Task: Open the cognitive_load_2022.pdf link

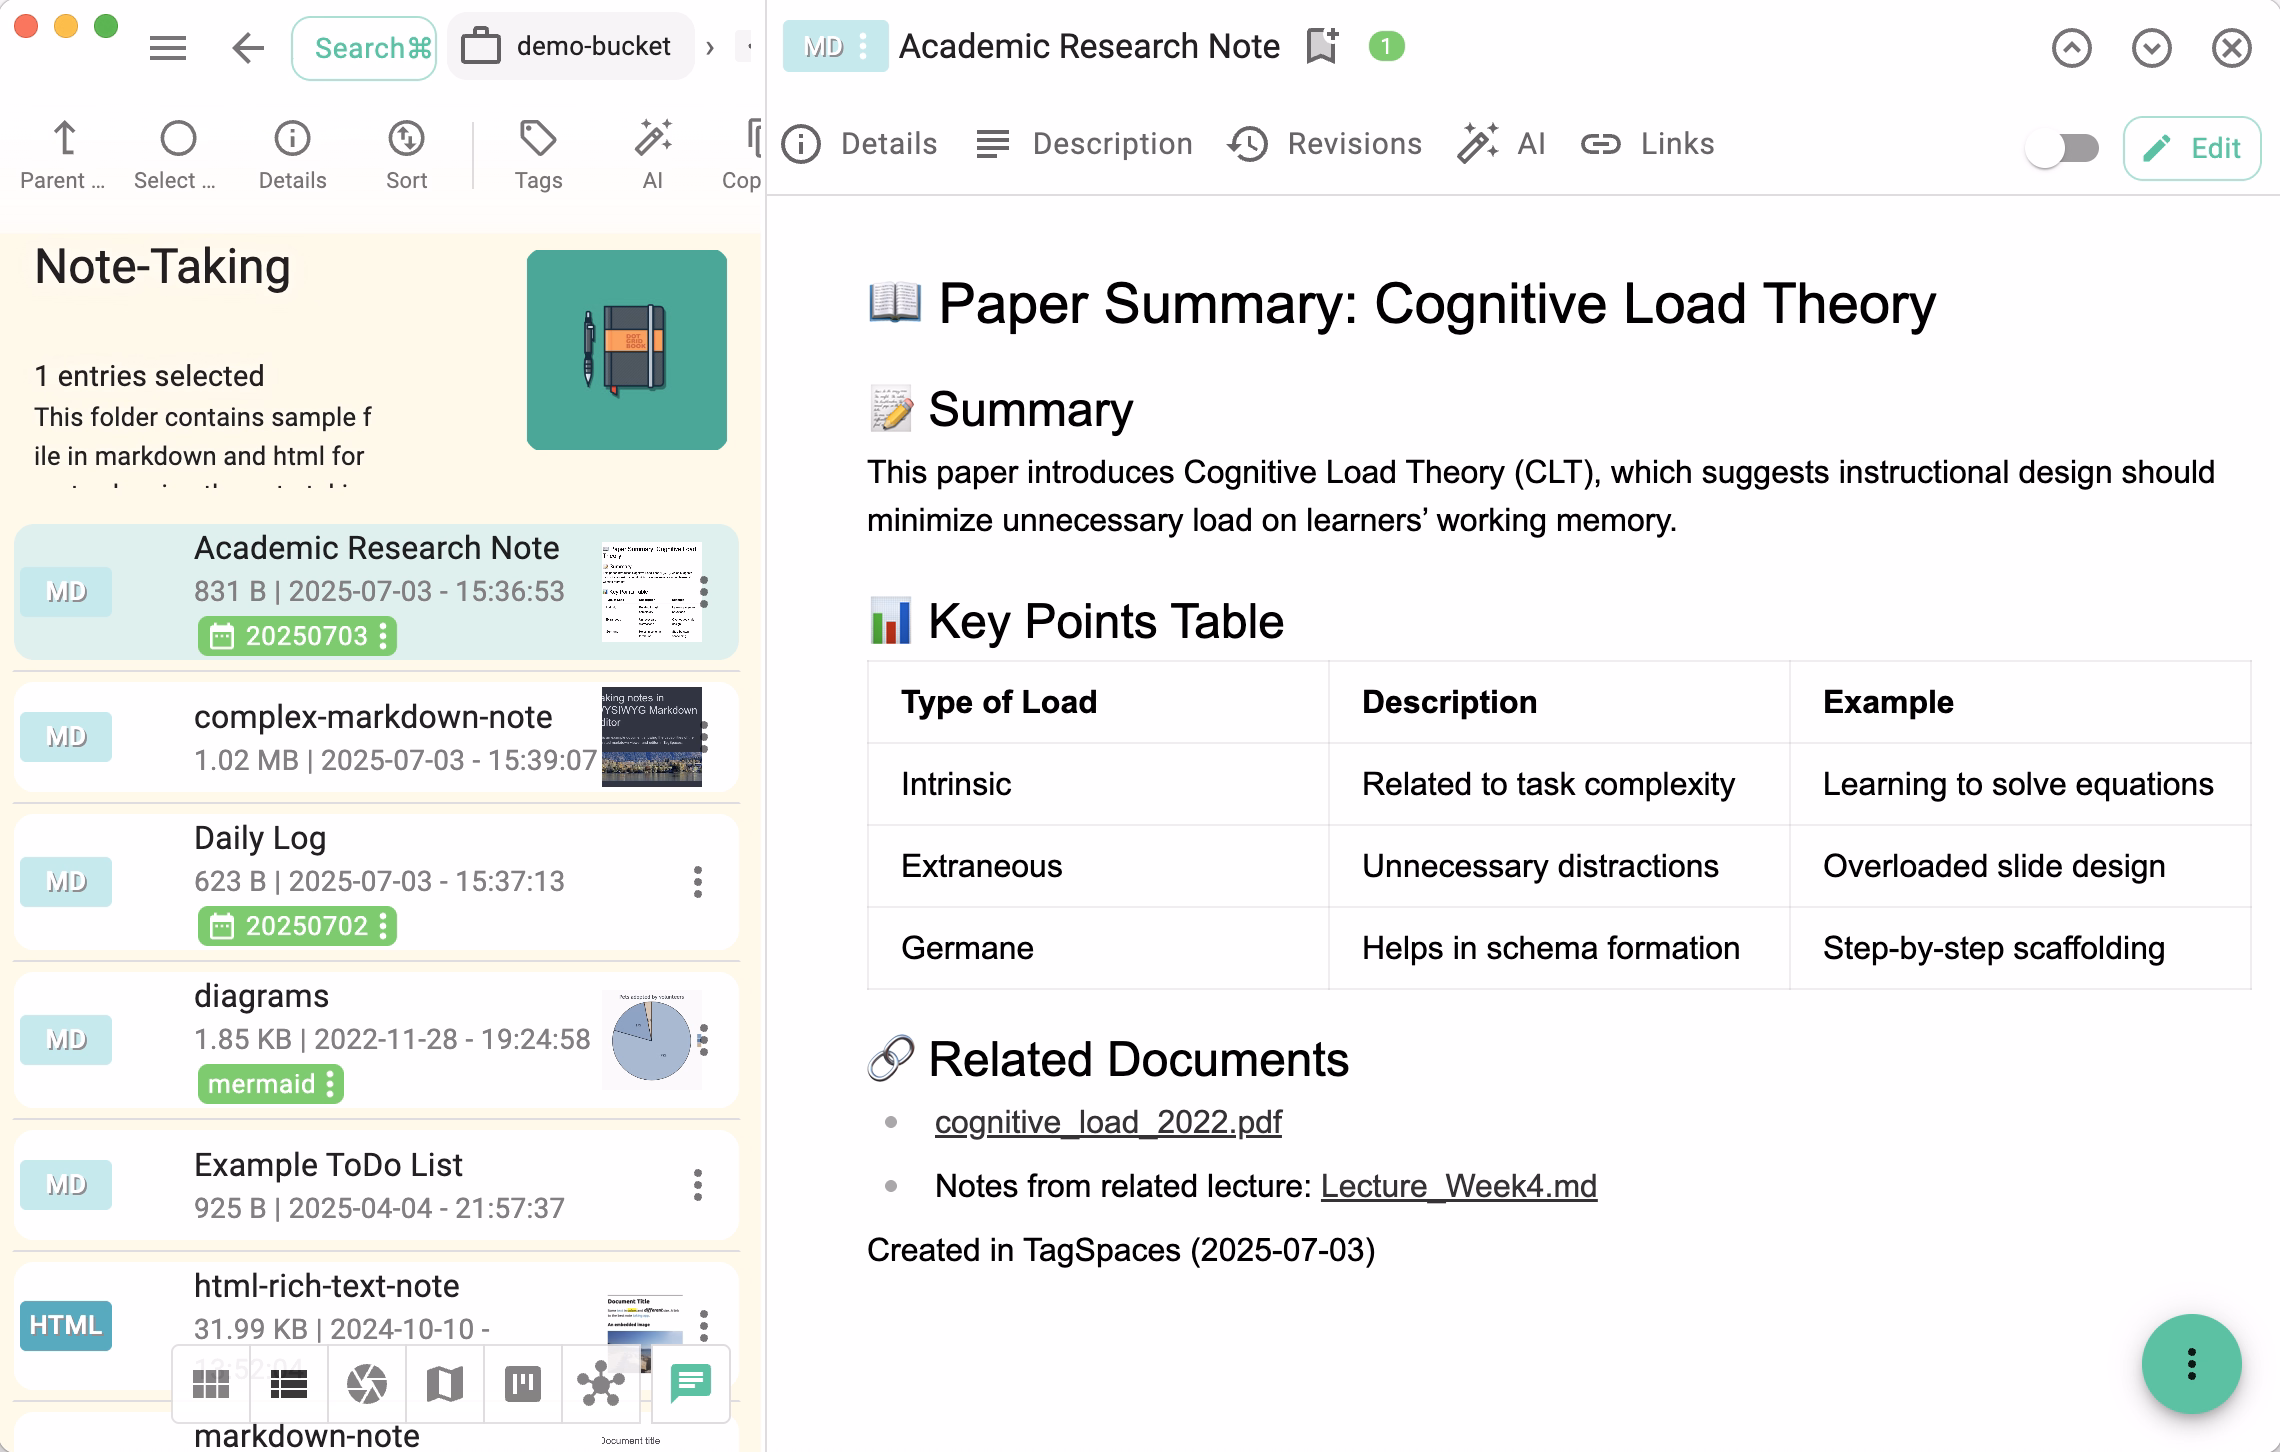Action: click(1107, 1122)
